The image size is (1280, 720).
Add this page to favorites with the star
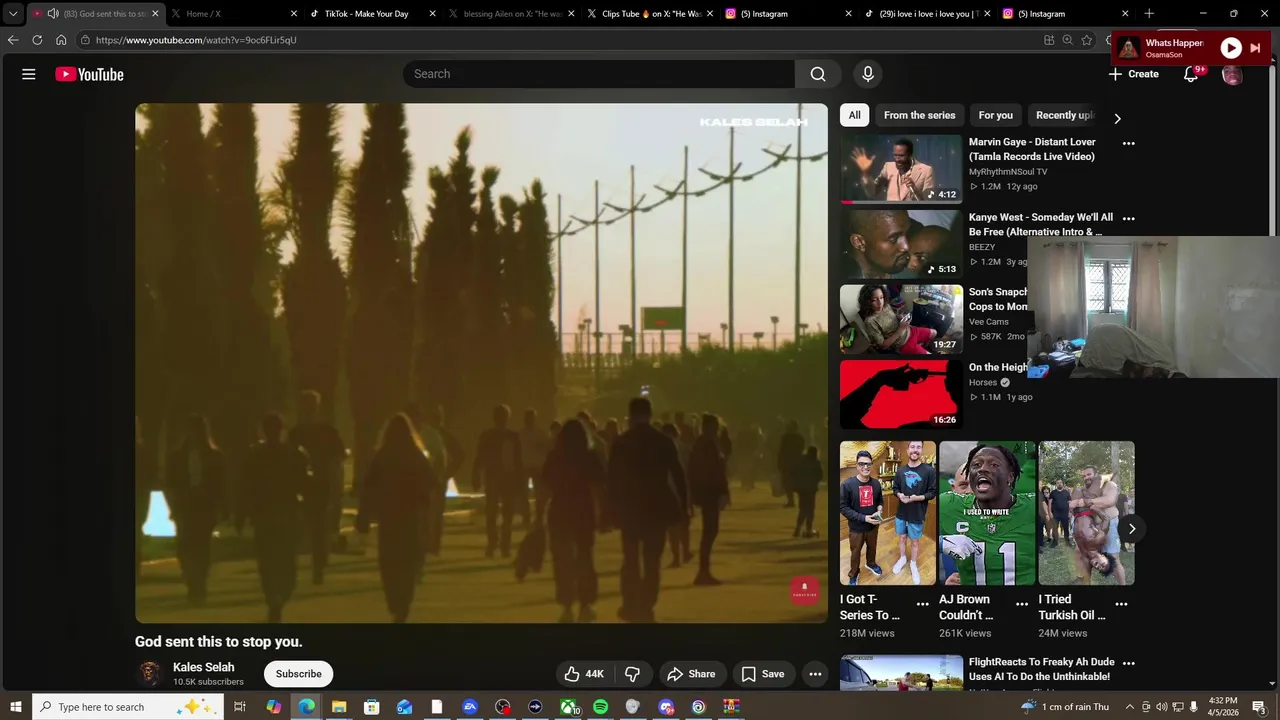coord(1086,40)
